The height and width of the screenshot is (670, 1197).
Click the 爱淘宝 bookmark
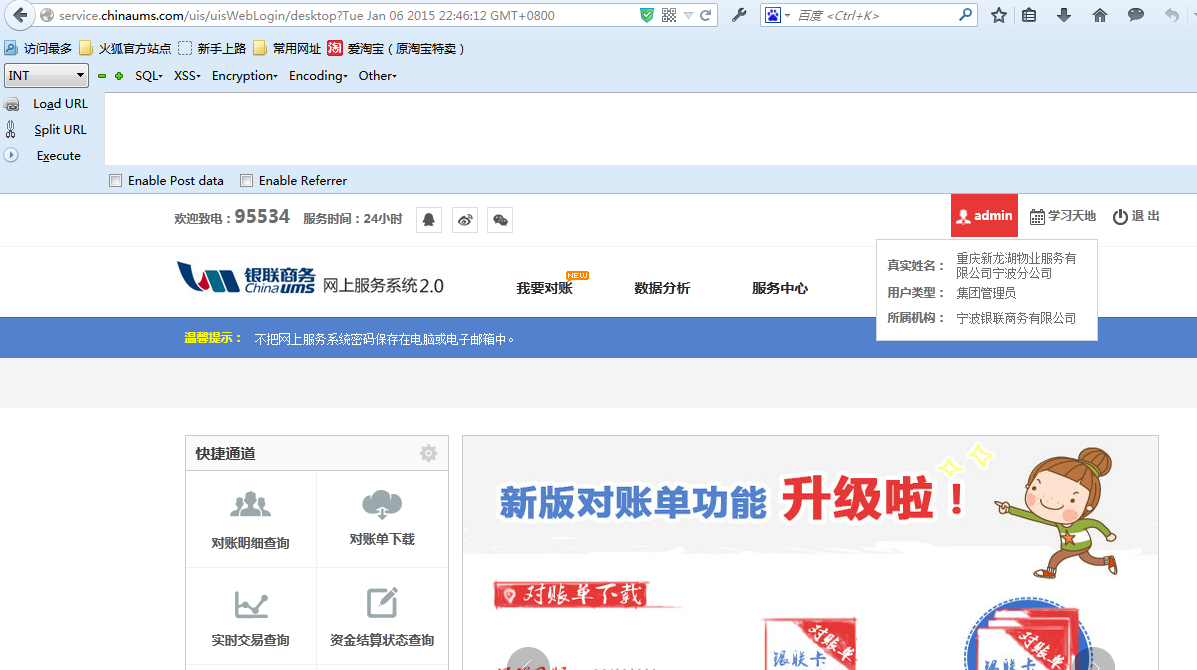[x=395, y=48]
